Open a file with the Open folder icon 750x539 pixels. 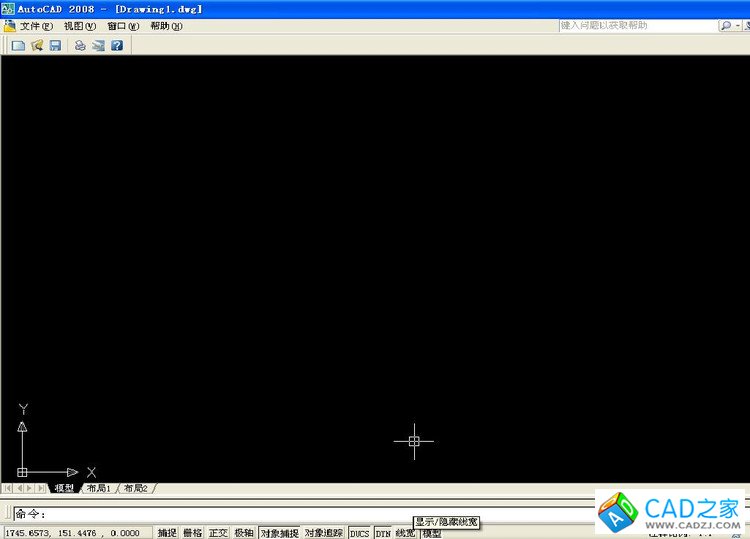tap(37, 45)
